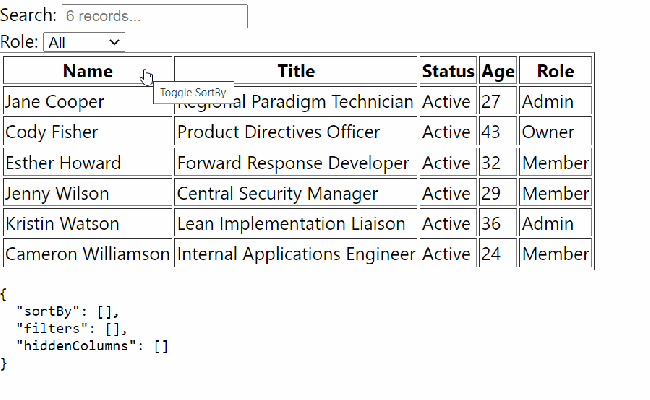Click Jenny Wilson's Active status cell
The image size is (650, 400).
pyautogui.click(x=448, y=193)
